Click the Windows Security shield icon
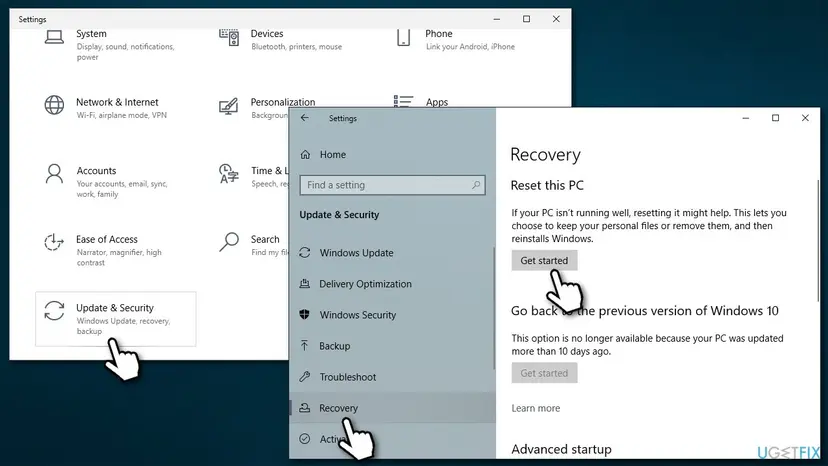828x466 pixels. pos(305,314)
